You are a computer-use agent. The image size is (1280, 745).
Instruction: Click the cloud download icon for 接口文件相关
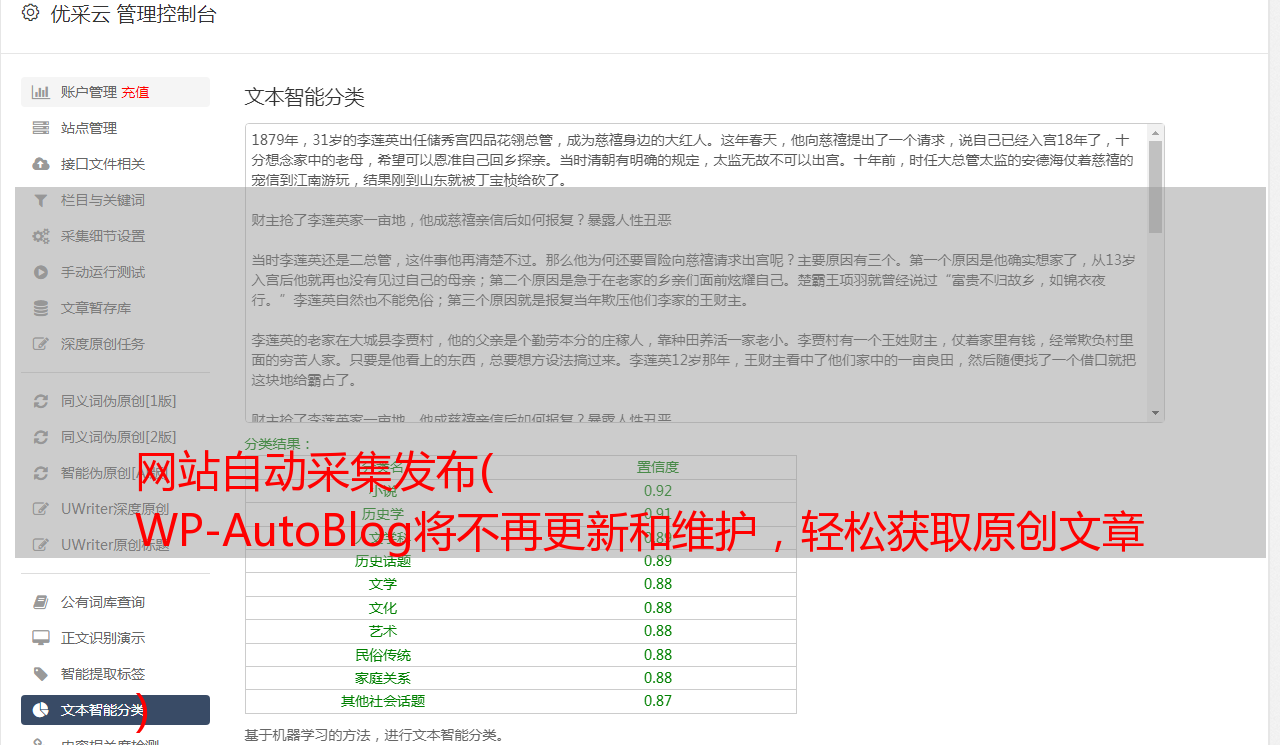pyautogui.click(x=41, y=164)
